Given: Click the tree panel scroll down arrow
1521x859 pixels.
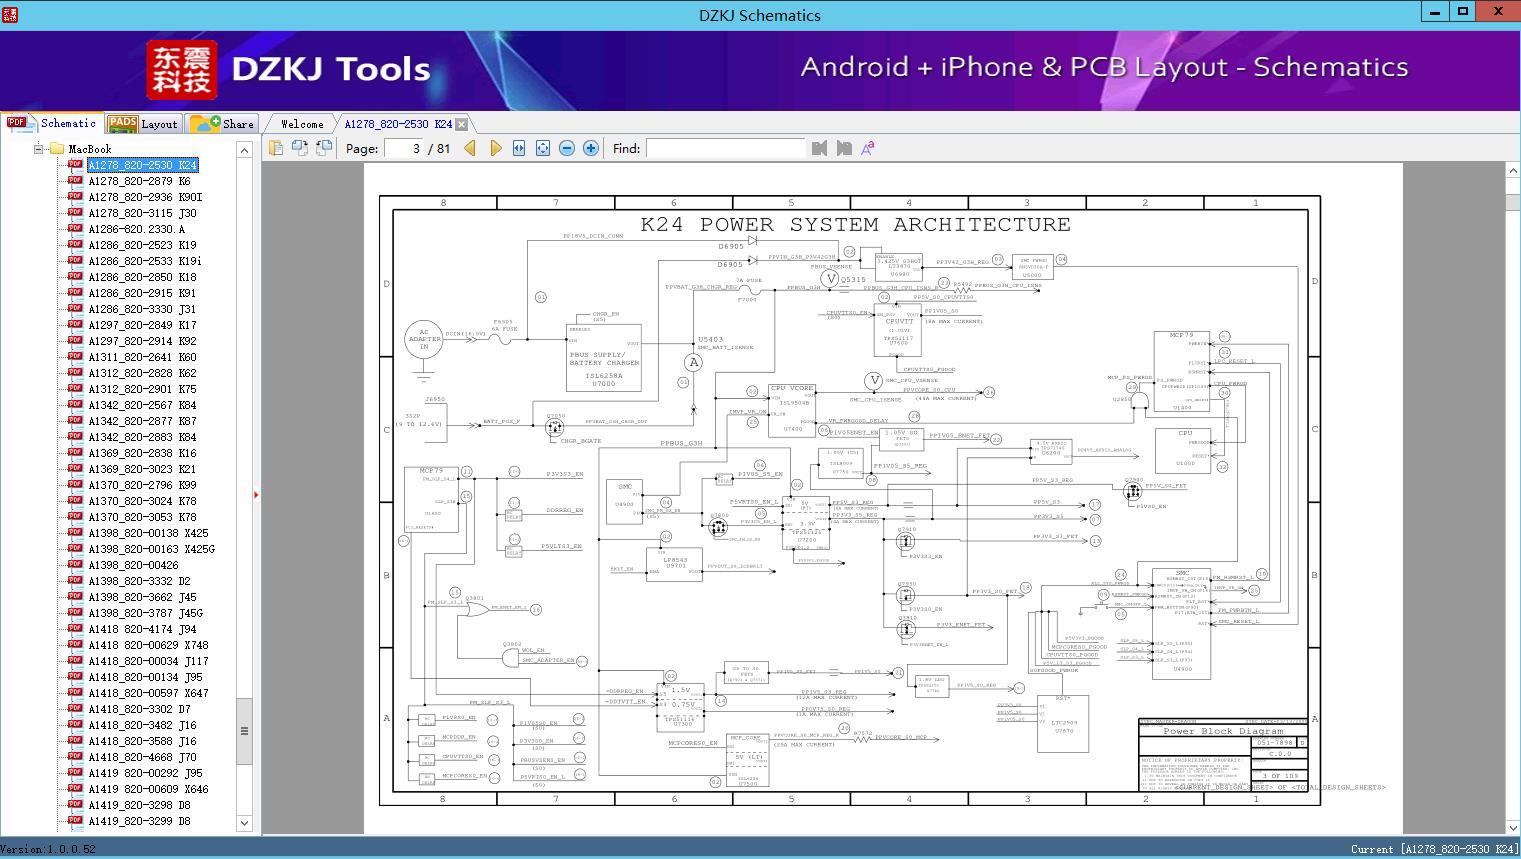Looking at the screenshot, I should 244,824.
